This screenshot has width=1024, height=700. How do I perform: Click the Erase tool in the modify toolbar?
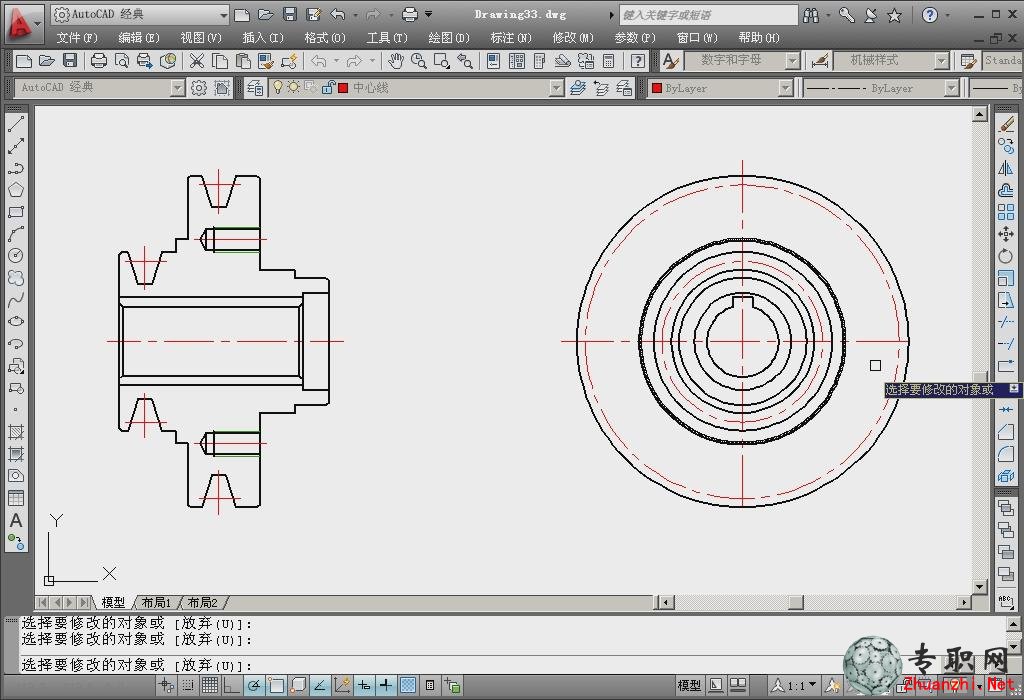point(1006,123)
